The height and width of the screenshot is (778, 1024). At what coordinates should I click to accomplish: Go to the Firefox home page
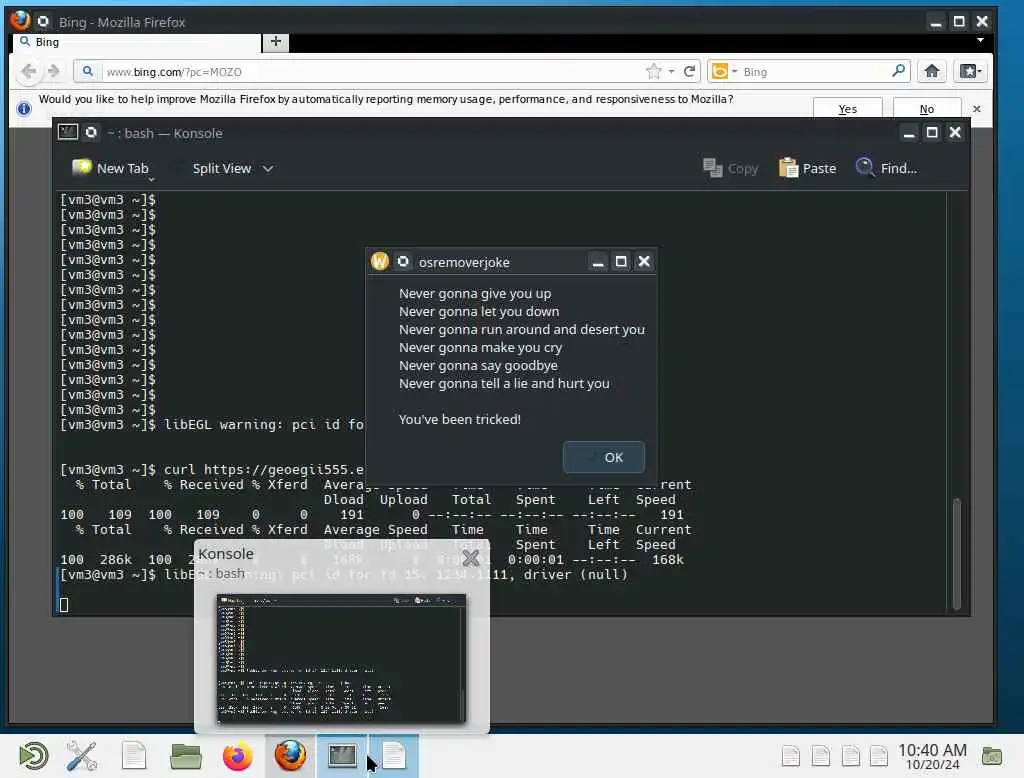(931, 71)
